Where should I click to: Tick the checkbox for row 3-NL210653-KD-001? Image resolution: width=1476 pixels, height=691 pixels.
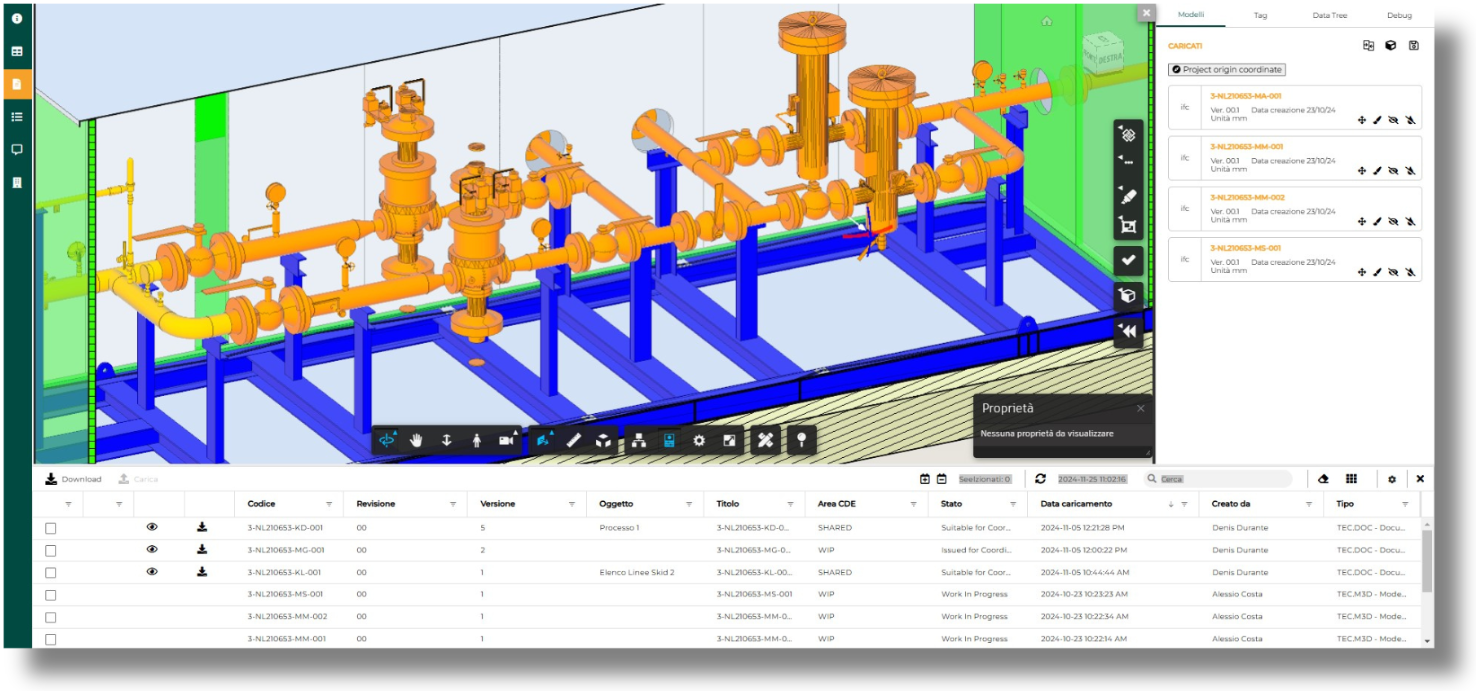[51, 528]
